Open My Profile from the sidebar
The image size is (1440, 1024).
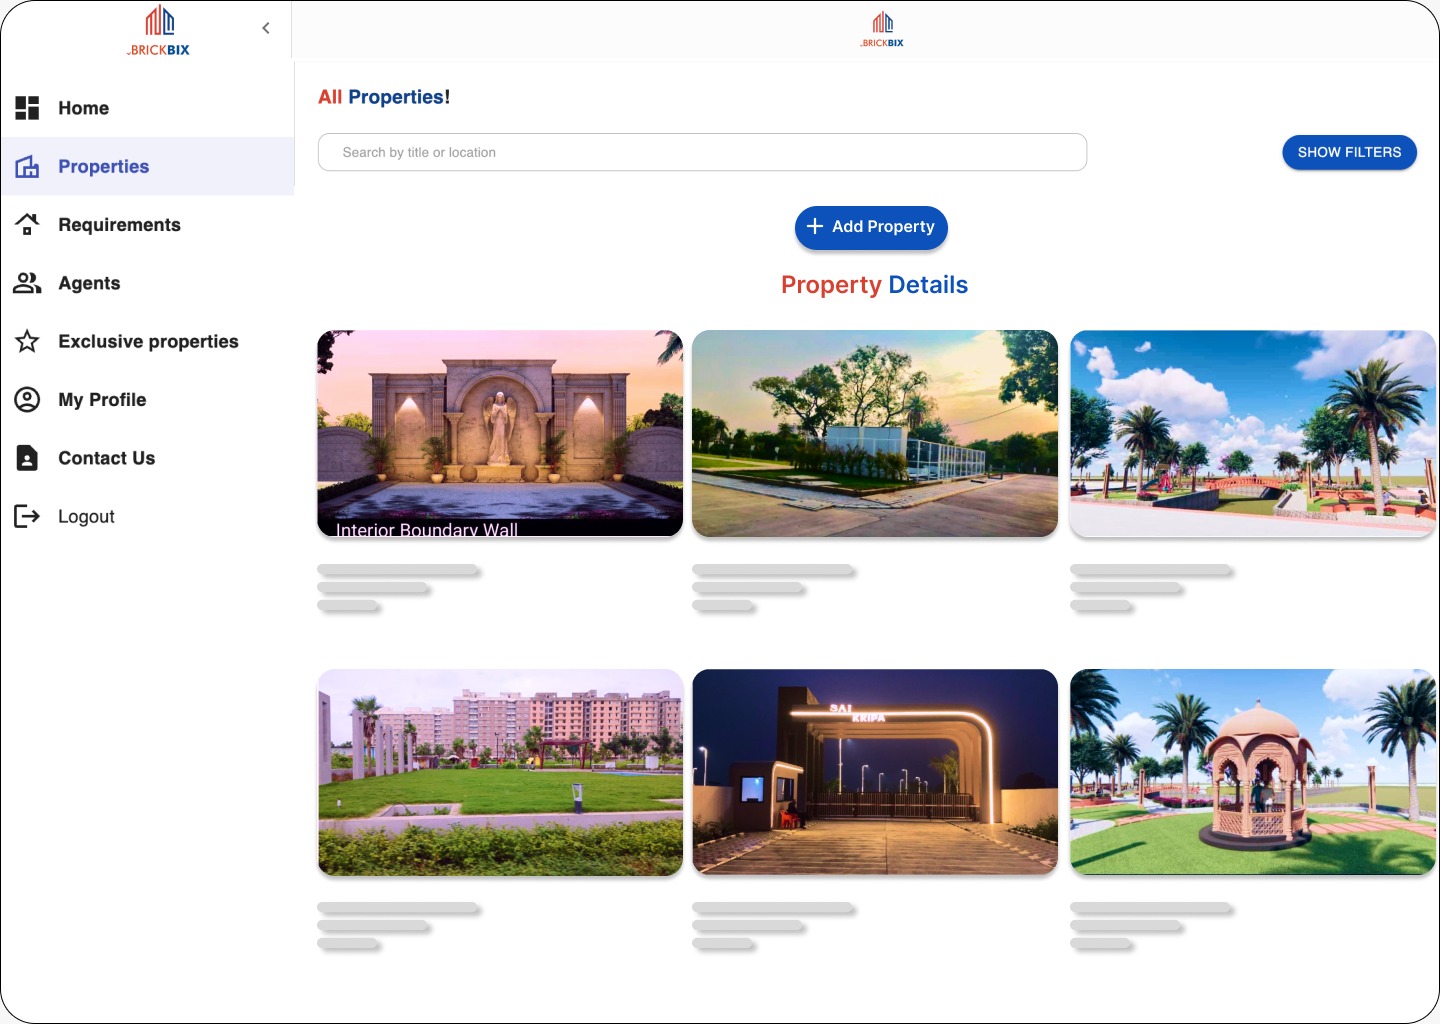pos(147,399)
